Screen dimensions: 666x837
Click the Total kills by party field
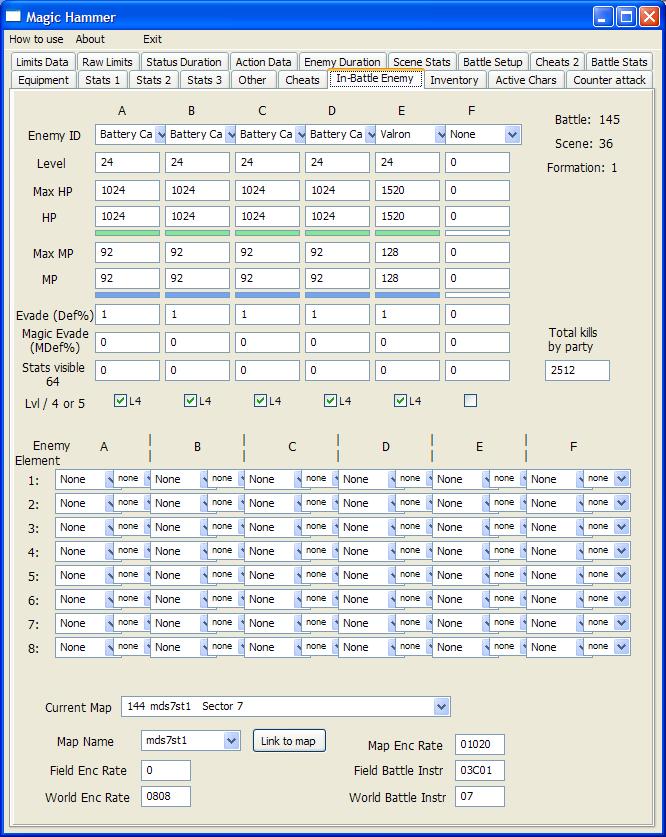click(x=577, y=370)
